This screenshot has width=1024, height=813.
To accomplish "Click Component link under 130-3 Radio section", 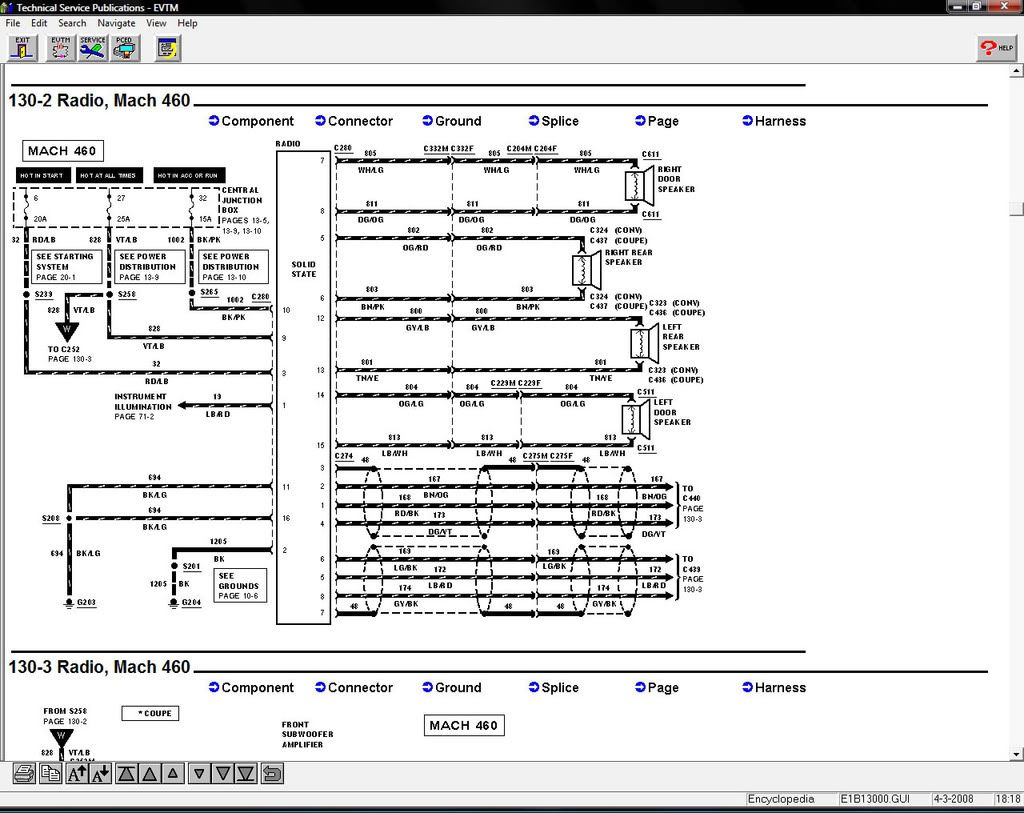I will 251,688.
